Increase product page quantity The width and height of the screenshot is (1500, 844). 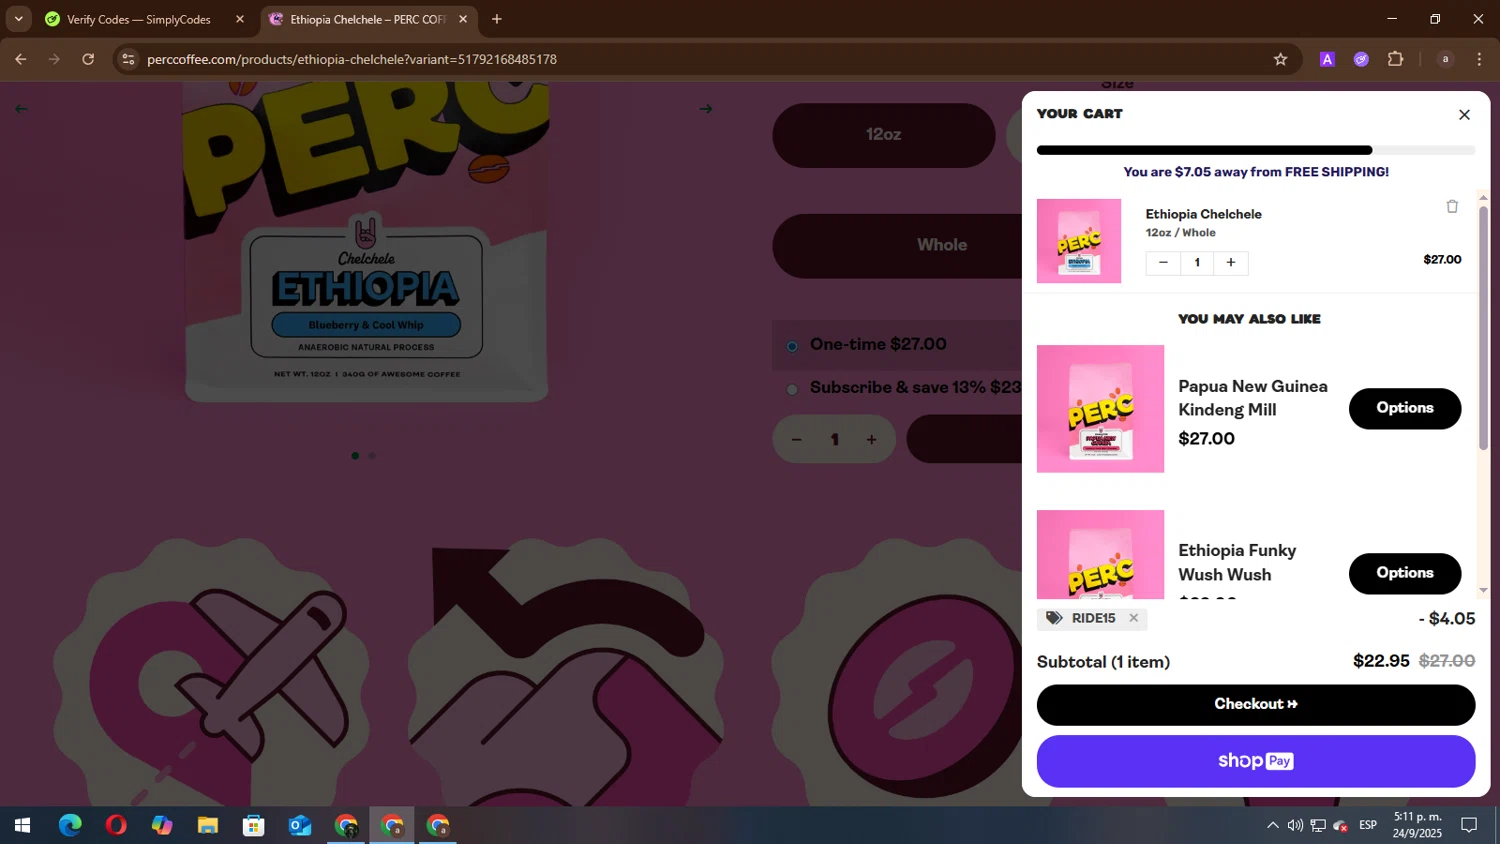pos(872,440)
